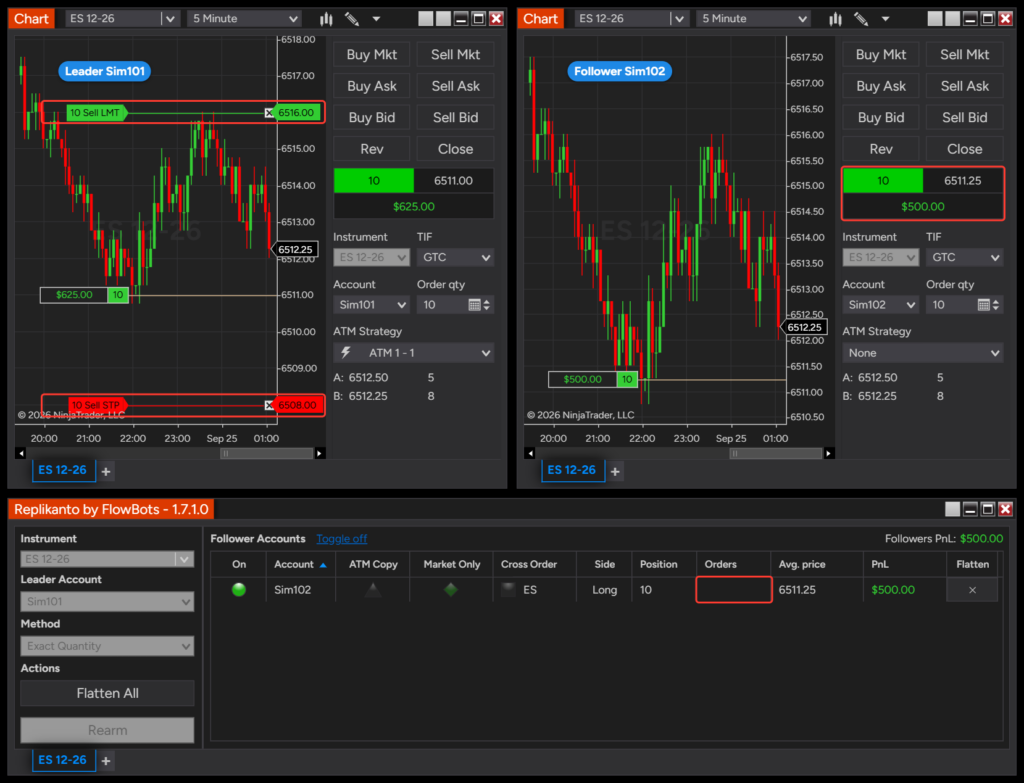Screen dimensions: 1024x783
Task: Flatten Sim102 position with X button
Action: pos(972,590)
